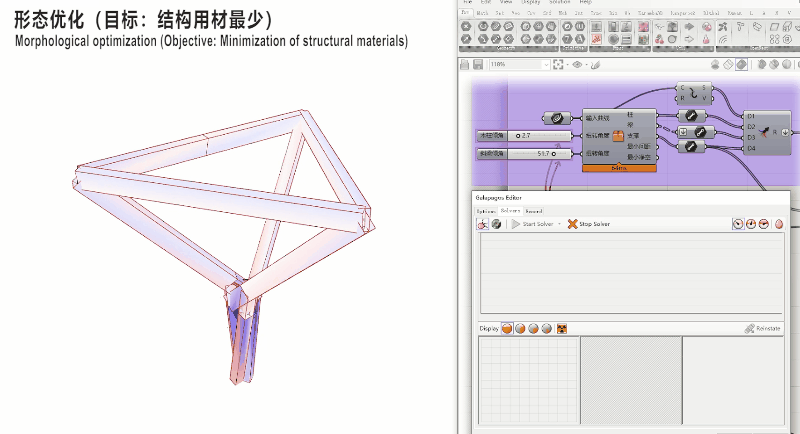Click the cherries icon in component ribbon
Viewport: 800px width, 434px height.
coord(660,39)
